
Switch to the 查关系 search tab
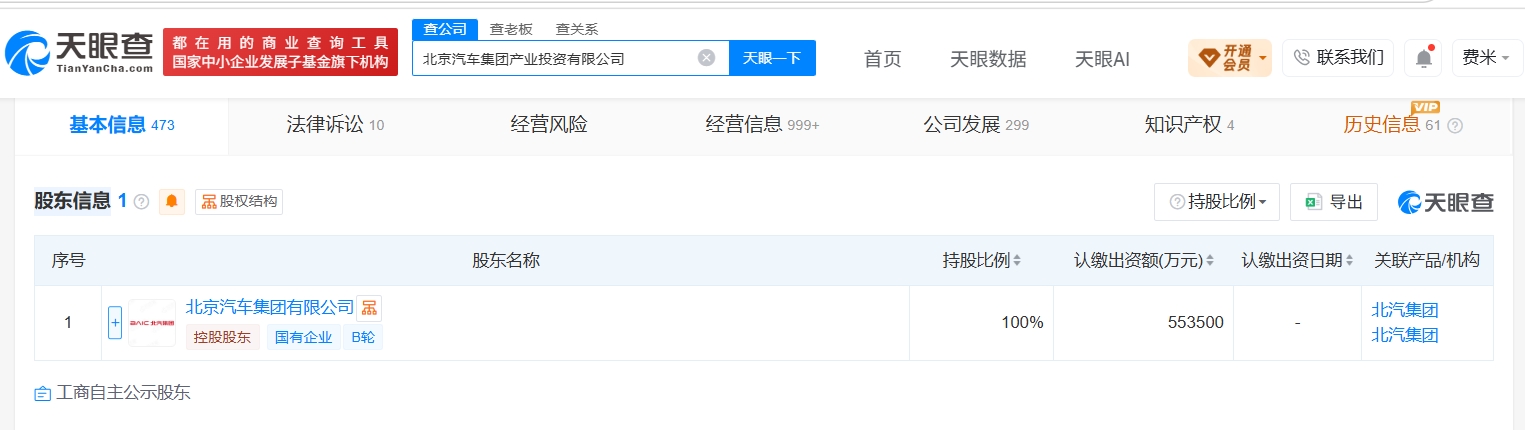click(577, 29)
